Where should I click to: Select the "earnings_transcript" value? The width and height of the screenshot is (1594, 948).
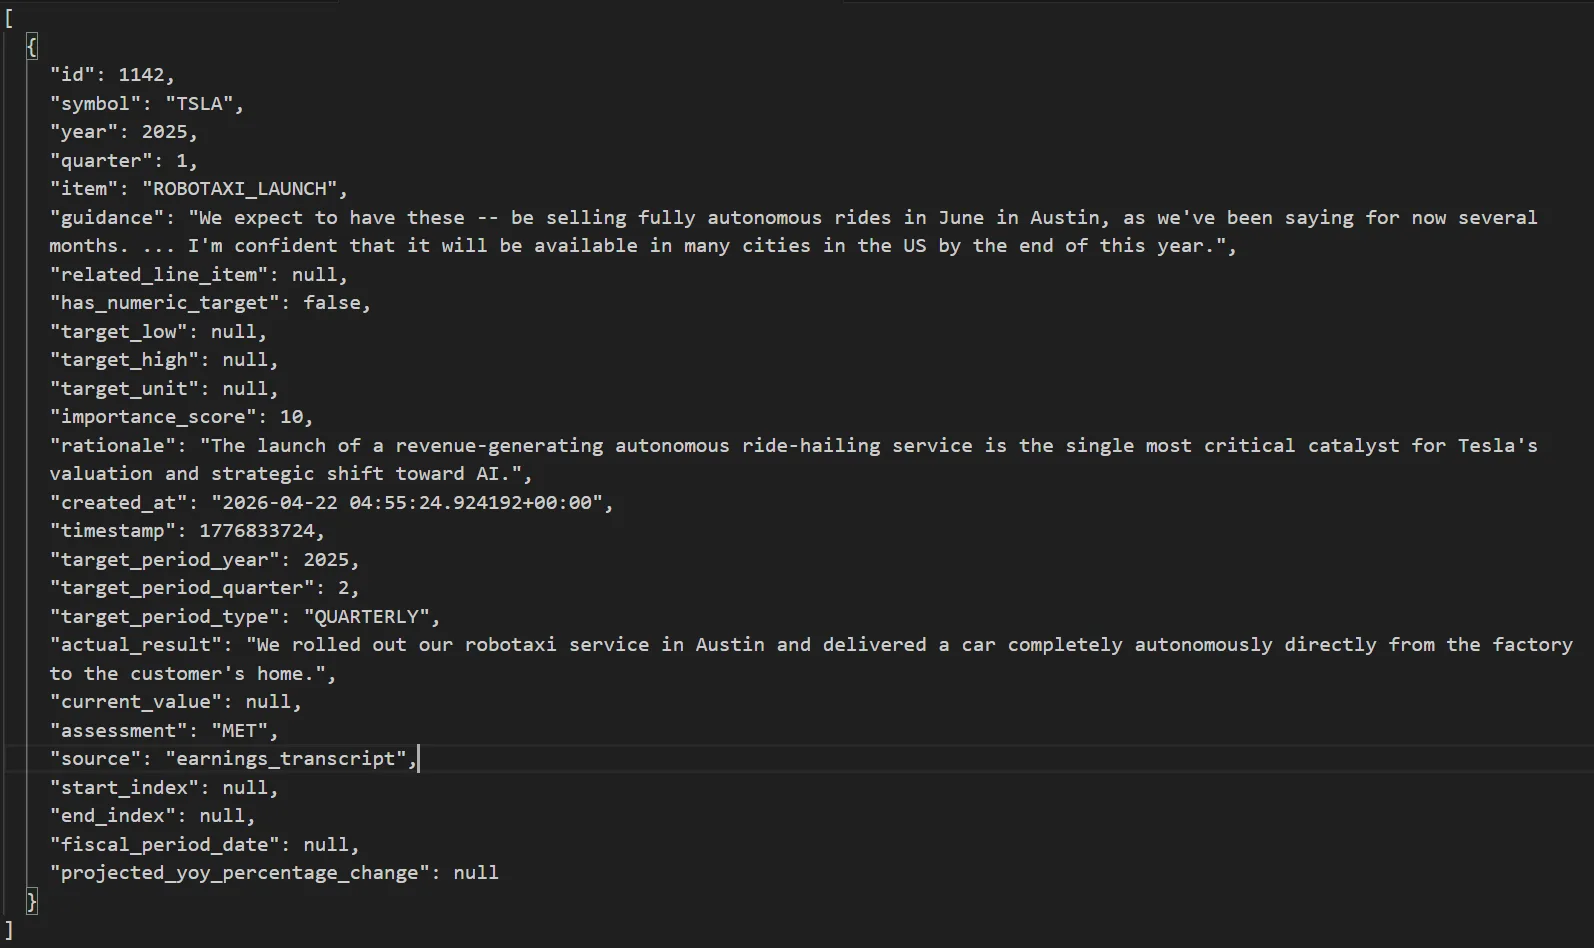click(x=285, y=759)
